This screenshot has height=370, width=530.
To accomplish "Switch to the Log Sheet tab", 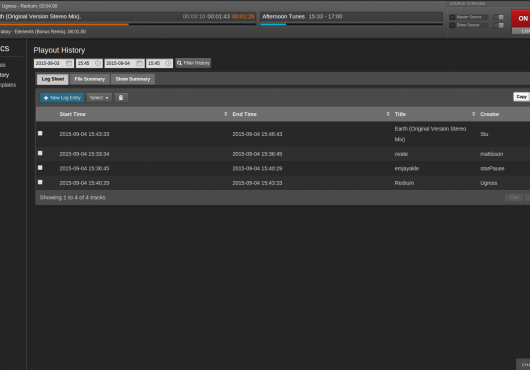I will click(x=53, y=79).
